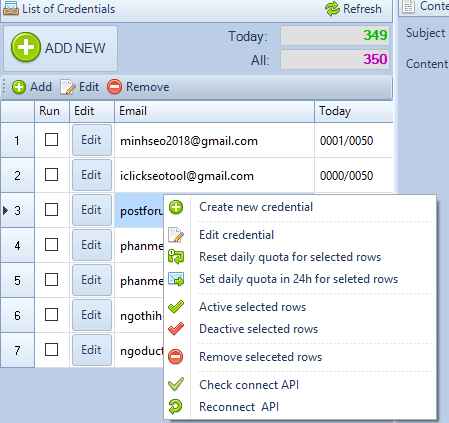Click the Set daily quota envelope icon
This screenshot has height=423, width=449.
(x=176, y=279)
